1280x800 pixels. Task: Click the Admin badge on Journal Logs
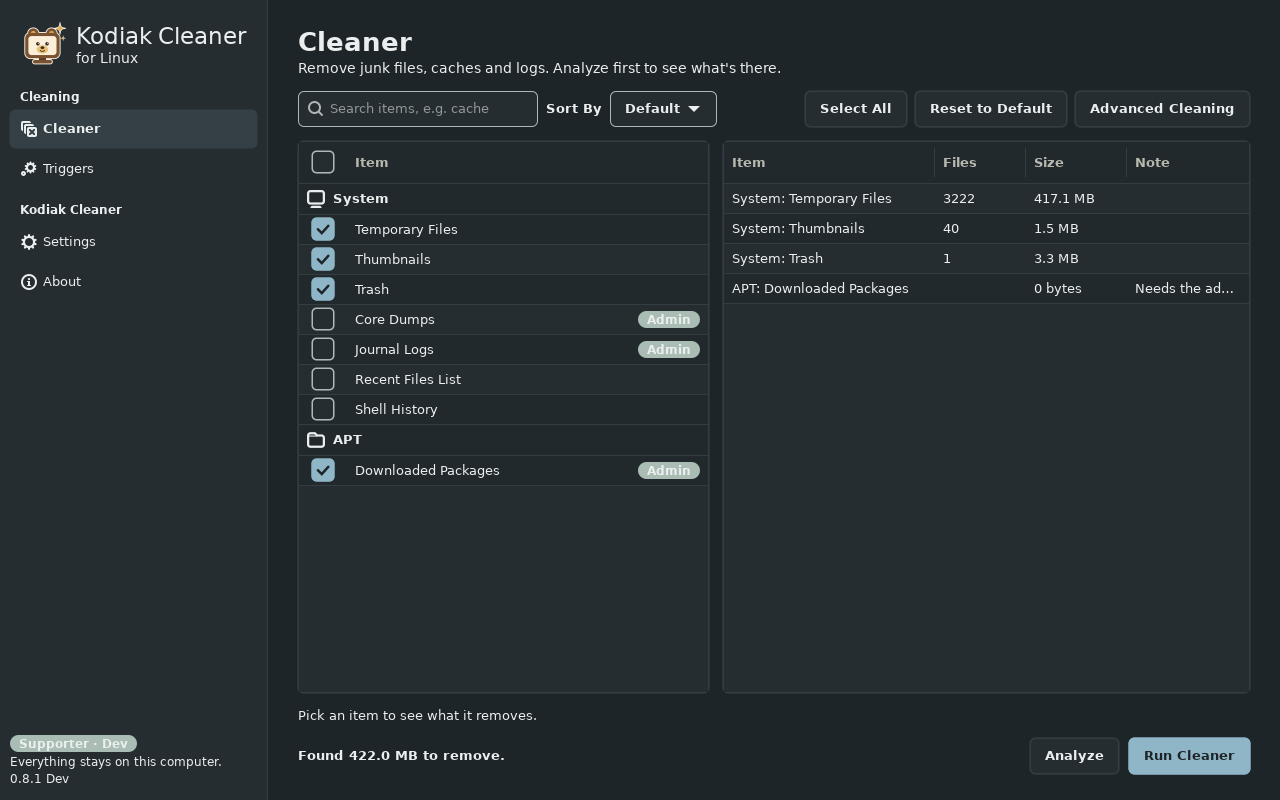click(669, 349)
